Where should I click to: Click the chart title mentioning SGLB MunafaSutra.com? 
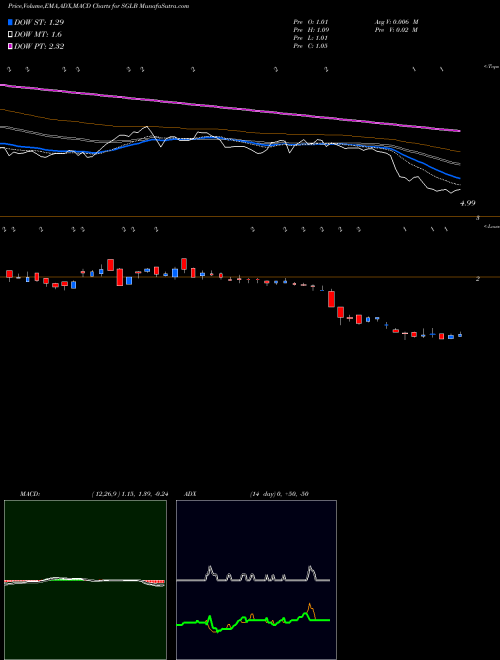pos(98,6)
